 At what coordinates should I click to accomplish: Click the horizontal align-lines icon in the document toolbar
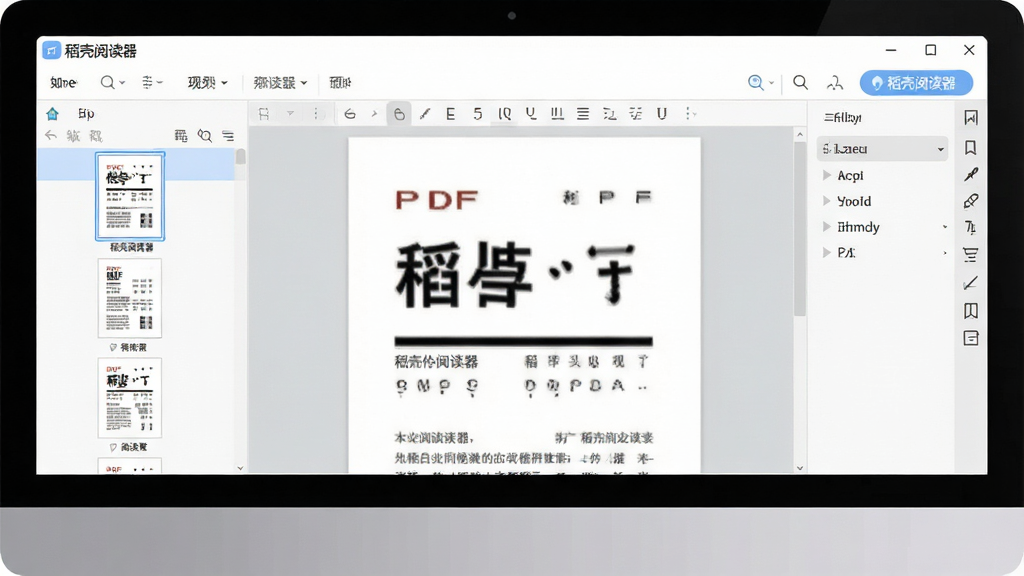click(583, 114)
